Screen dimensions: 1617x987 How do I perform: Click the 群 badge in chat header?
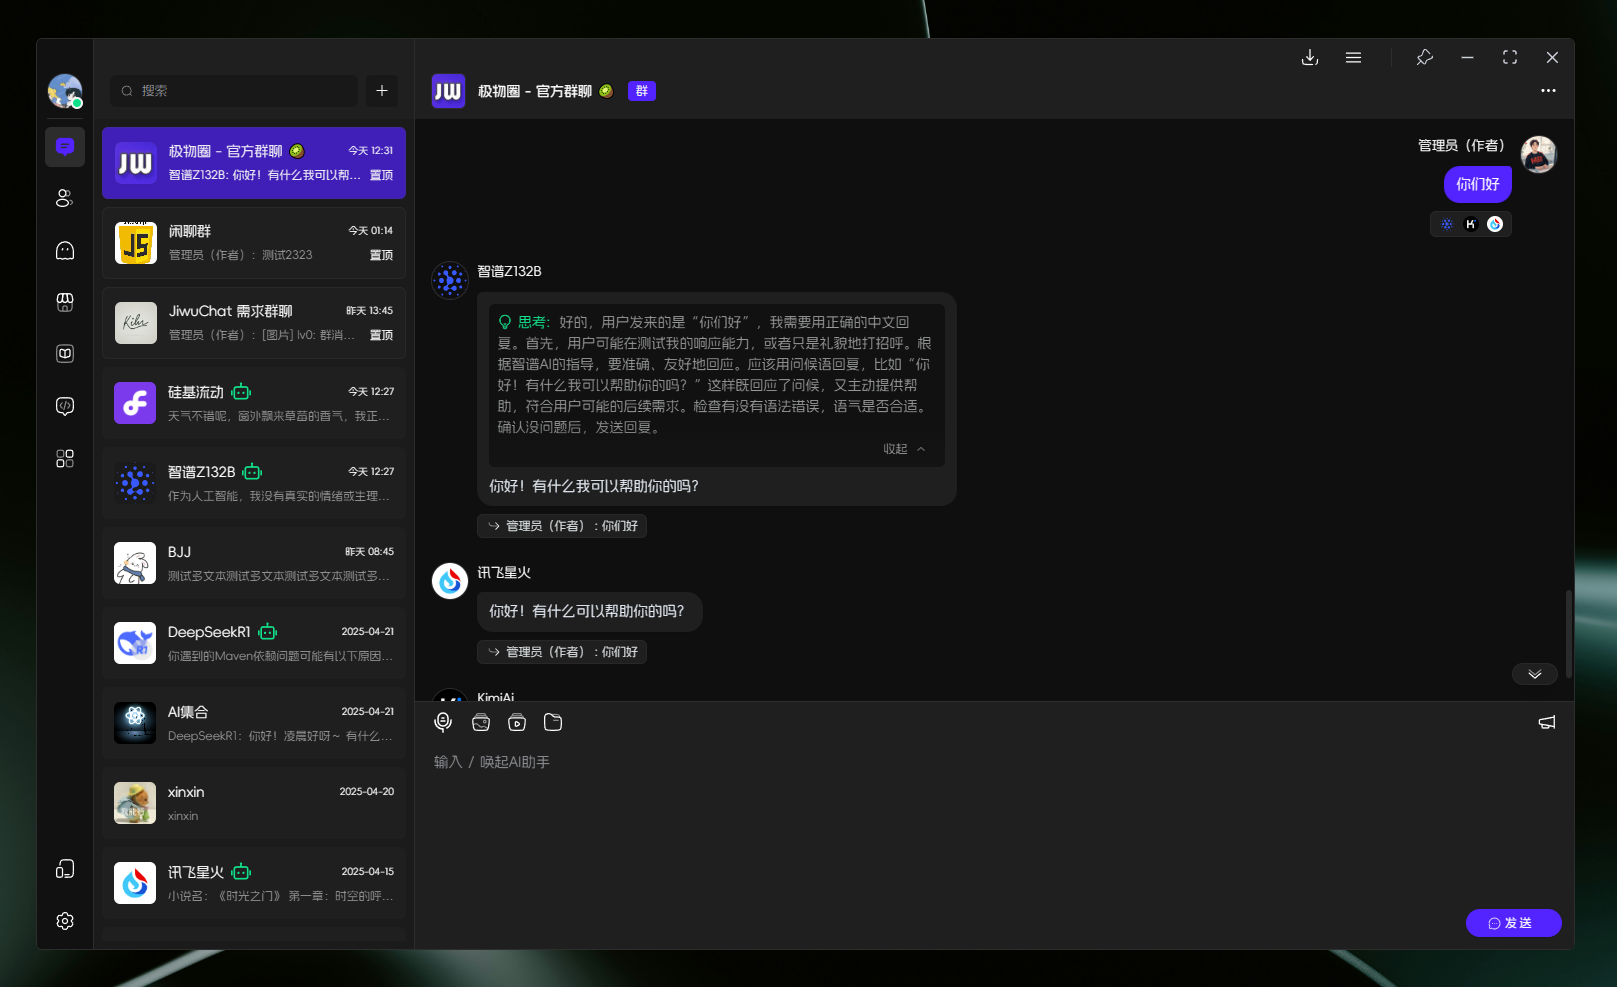[x=642, y=91]
